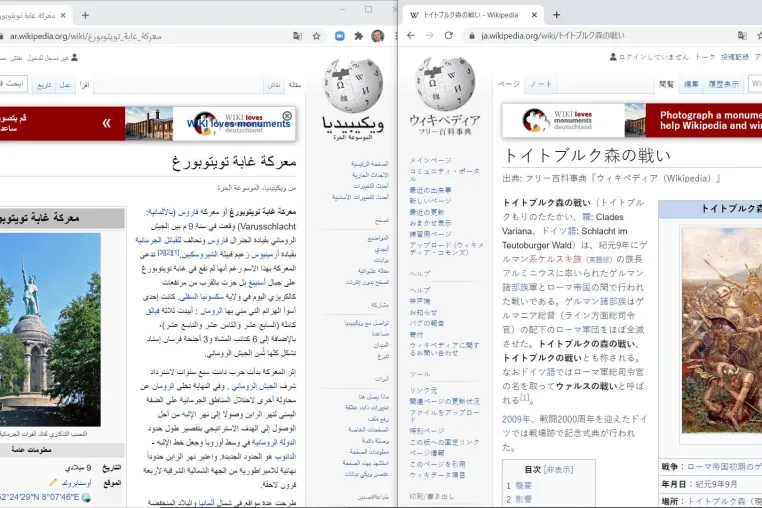This screenshot has height=508, width=762.
Task: Click the translate icon in the Arabic Wikipedia window's address bar
Action: coord(297,36)
